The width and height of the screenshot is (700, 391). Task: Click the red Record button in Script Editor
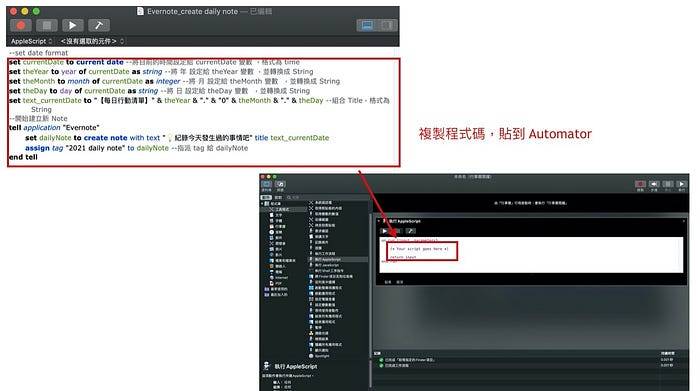coord(21,25)
